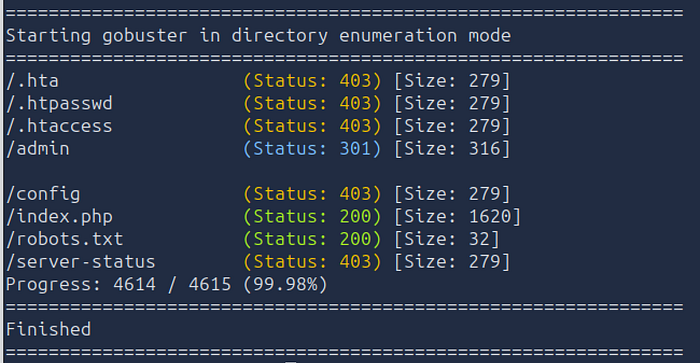Click the /config path entry
The width and height of the screenshot is (700, 363).
tap(43, 194)
